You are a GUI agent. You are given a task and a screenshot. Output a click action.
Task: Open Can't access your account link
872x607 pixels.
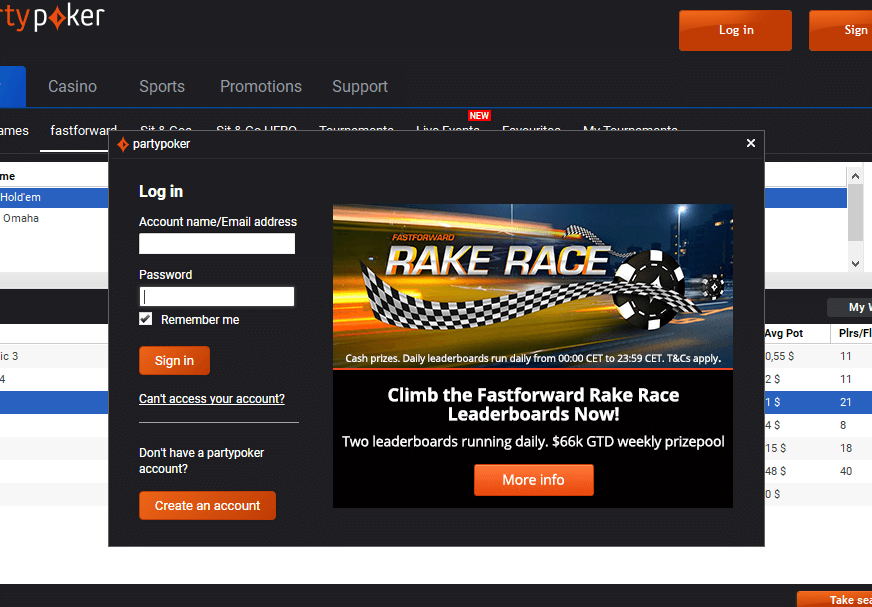tap(212, 399)
